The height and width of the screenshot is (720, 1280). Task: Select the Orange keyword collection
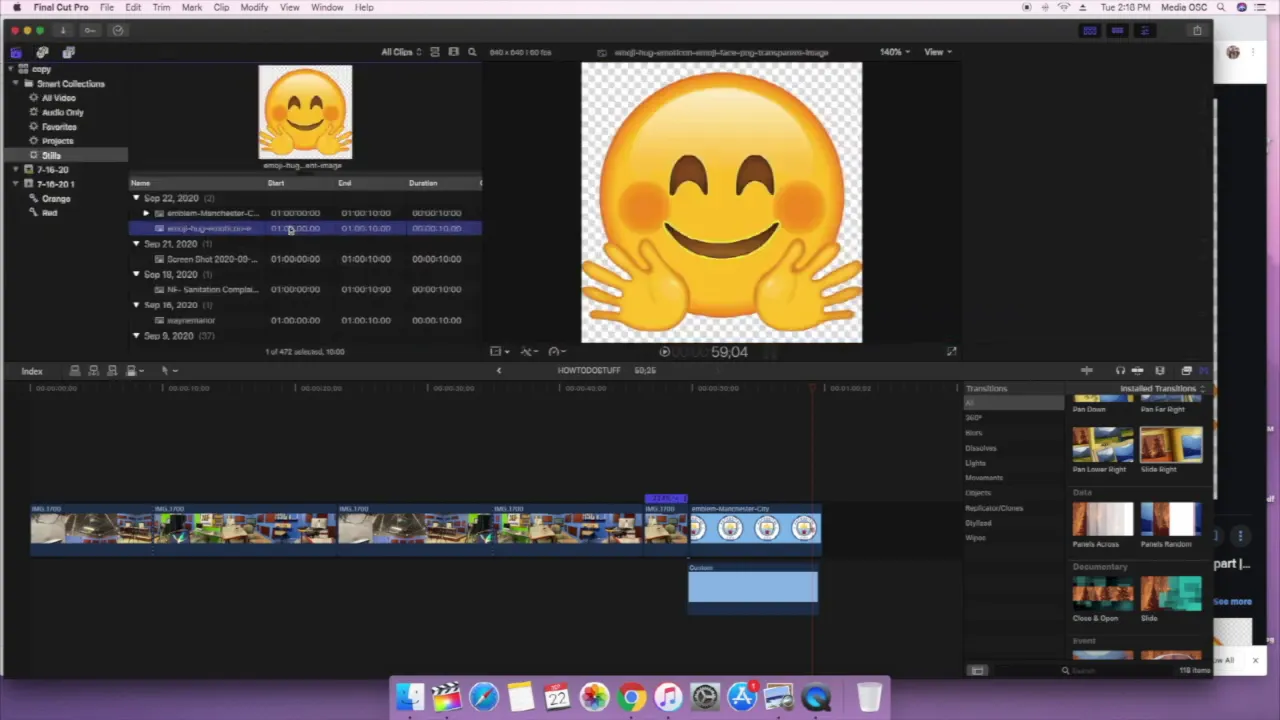point(56,198)
